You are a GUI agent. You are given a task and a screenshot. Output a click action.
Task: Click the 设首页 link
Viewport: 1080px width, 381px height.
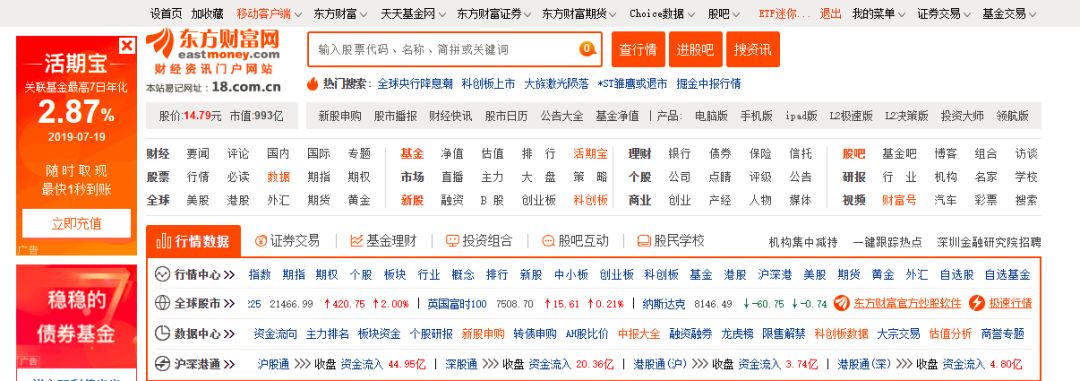click(166, 14)
